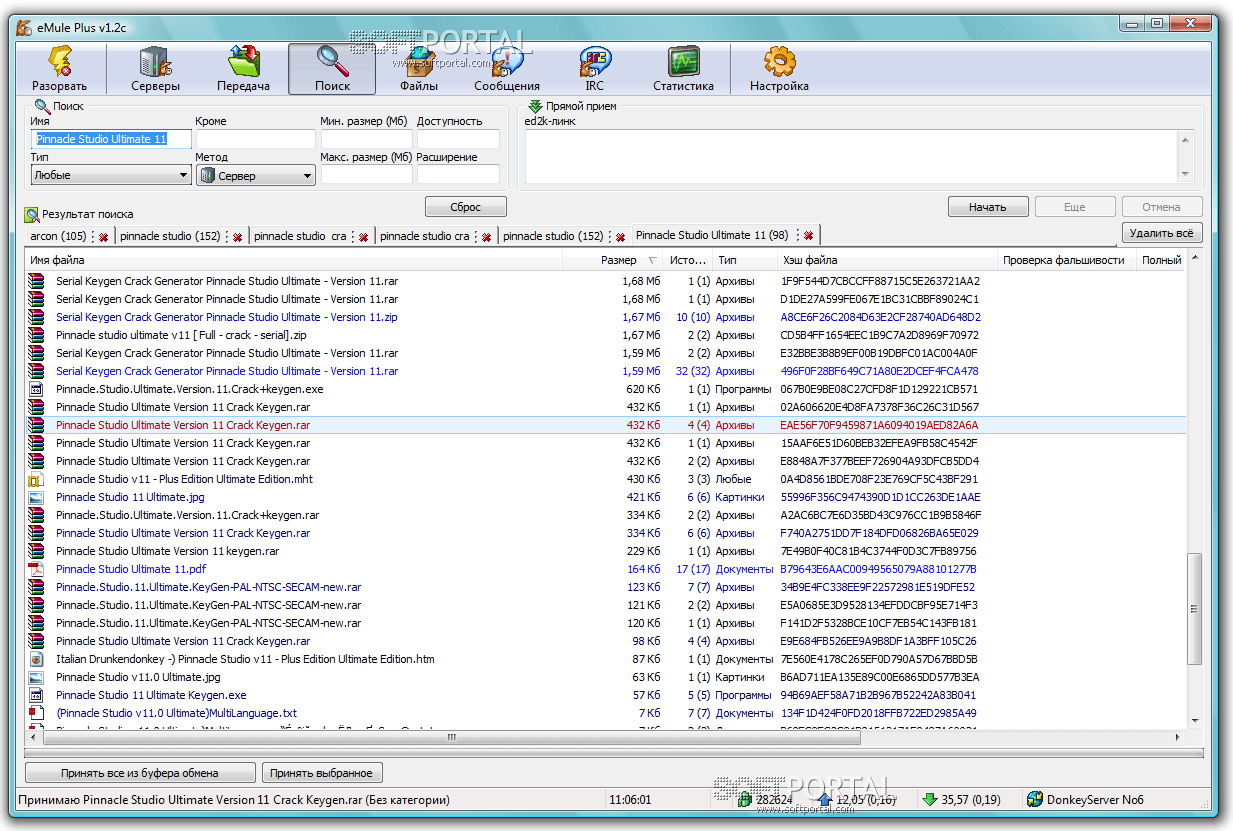Click the results horizontal scrollbar thumb
Viewport: 1233px width, 831px height.
[x=450, y=737]
